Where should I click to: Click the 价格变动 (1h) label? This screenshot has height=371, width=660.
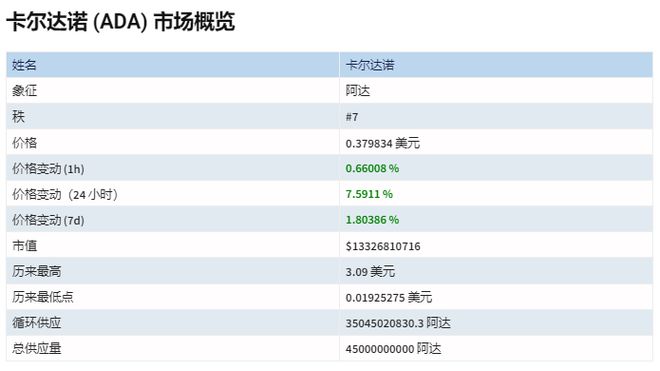pos(48,168)
